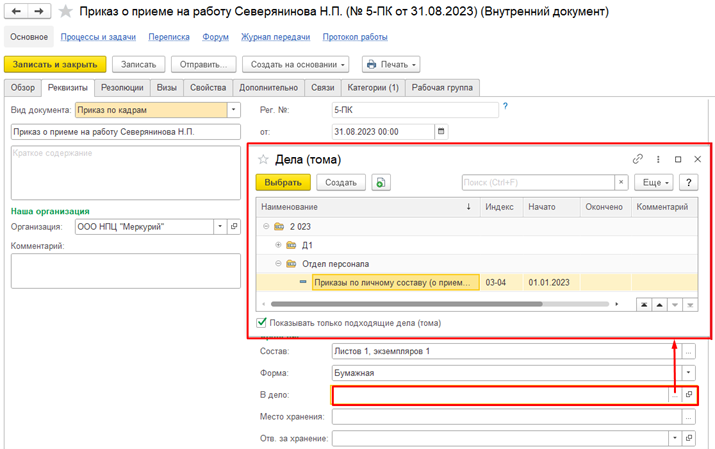Expand the Д1 tree node

(x=278, y=245)
